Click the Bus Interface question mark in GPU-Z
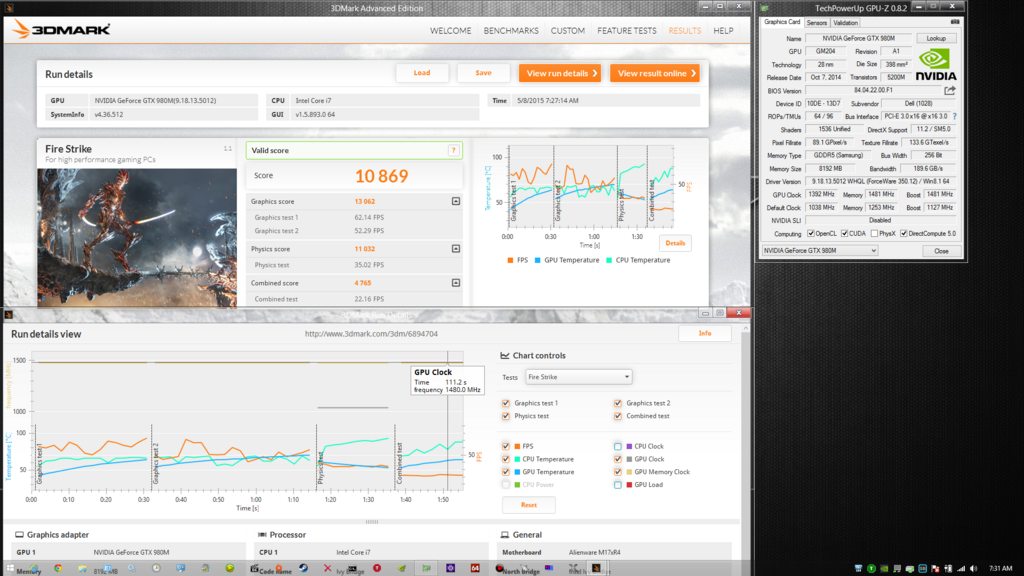Screen dimensions: 1024x576 (955, 116)
